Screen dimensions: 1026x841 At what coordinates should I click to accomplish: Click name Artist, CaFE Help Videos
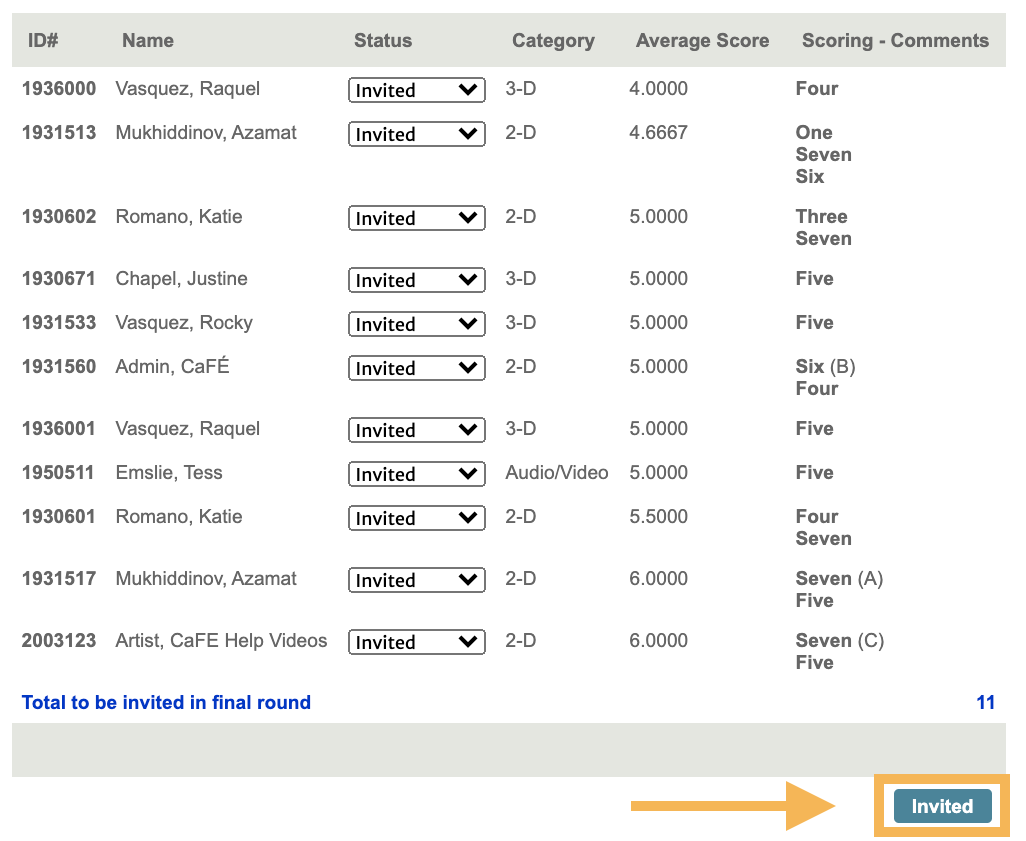221,640
